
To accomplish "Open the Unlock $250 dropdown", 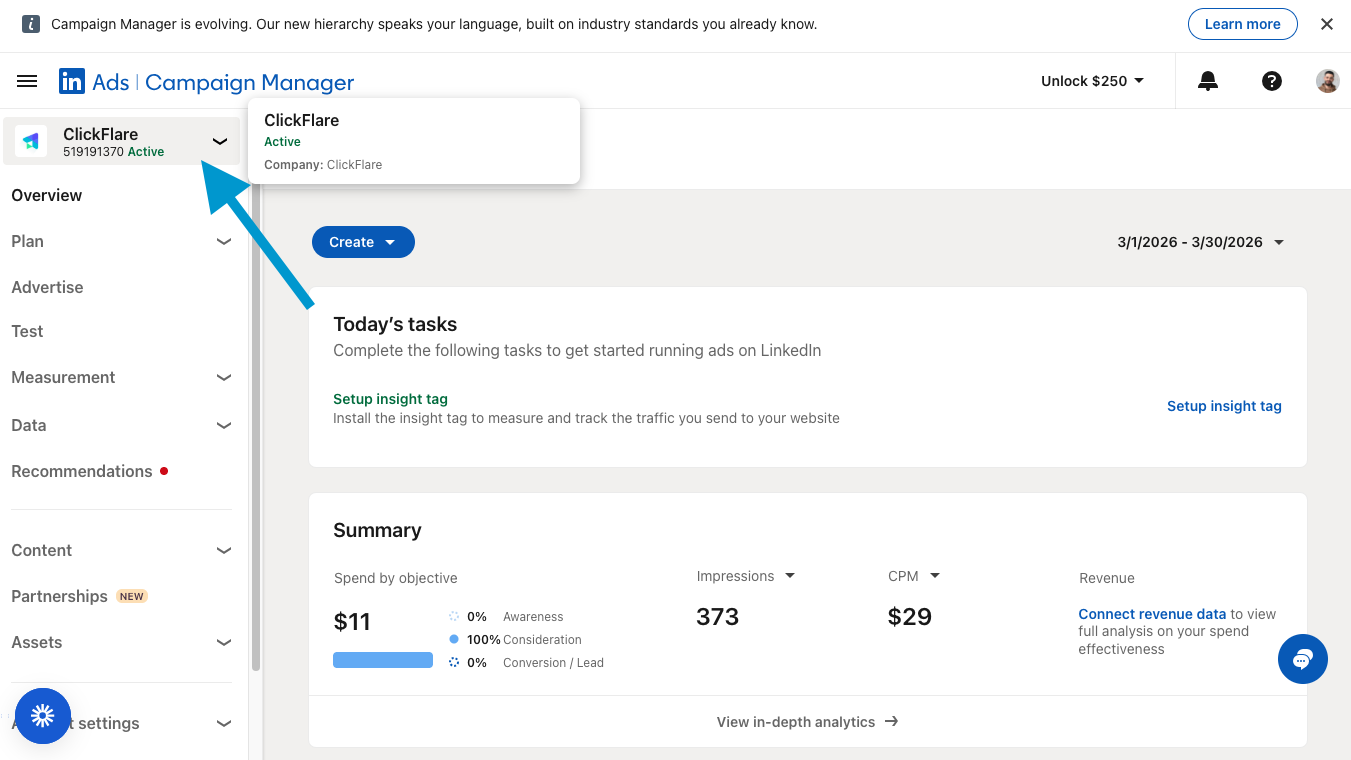I will coord(1092,81).
